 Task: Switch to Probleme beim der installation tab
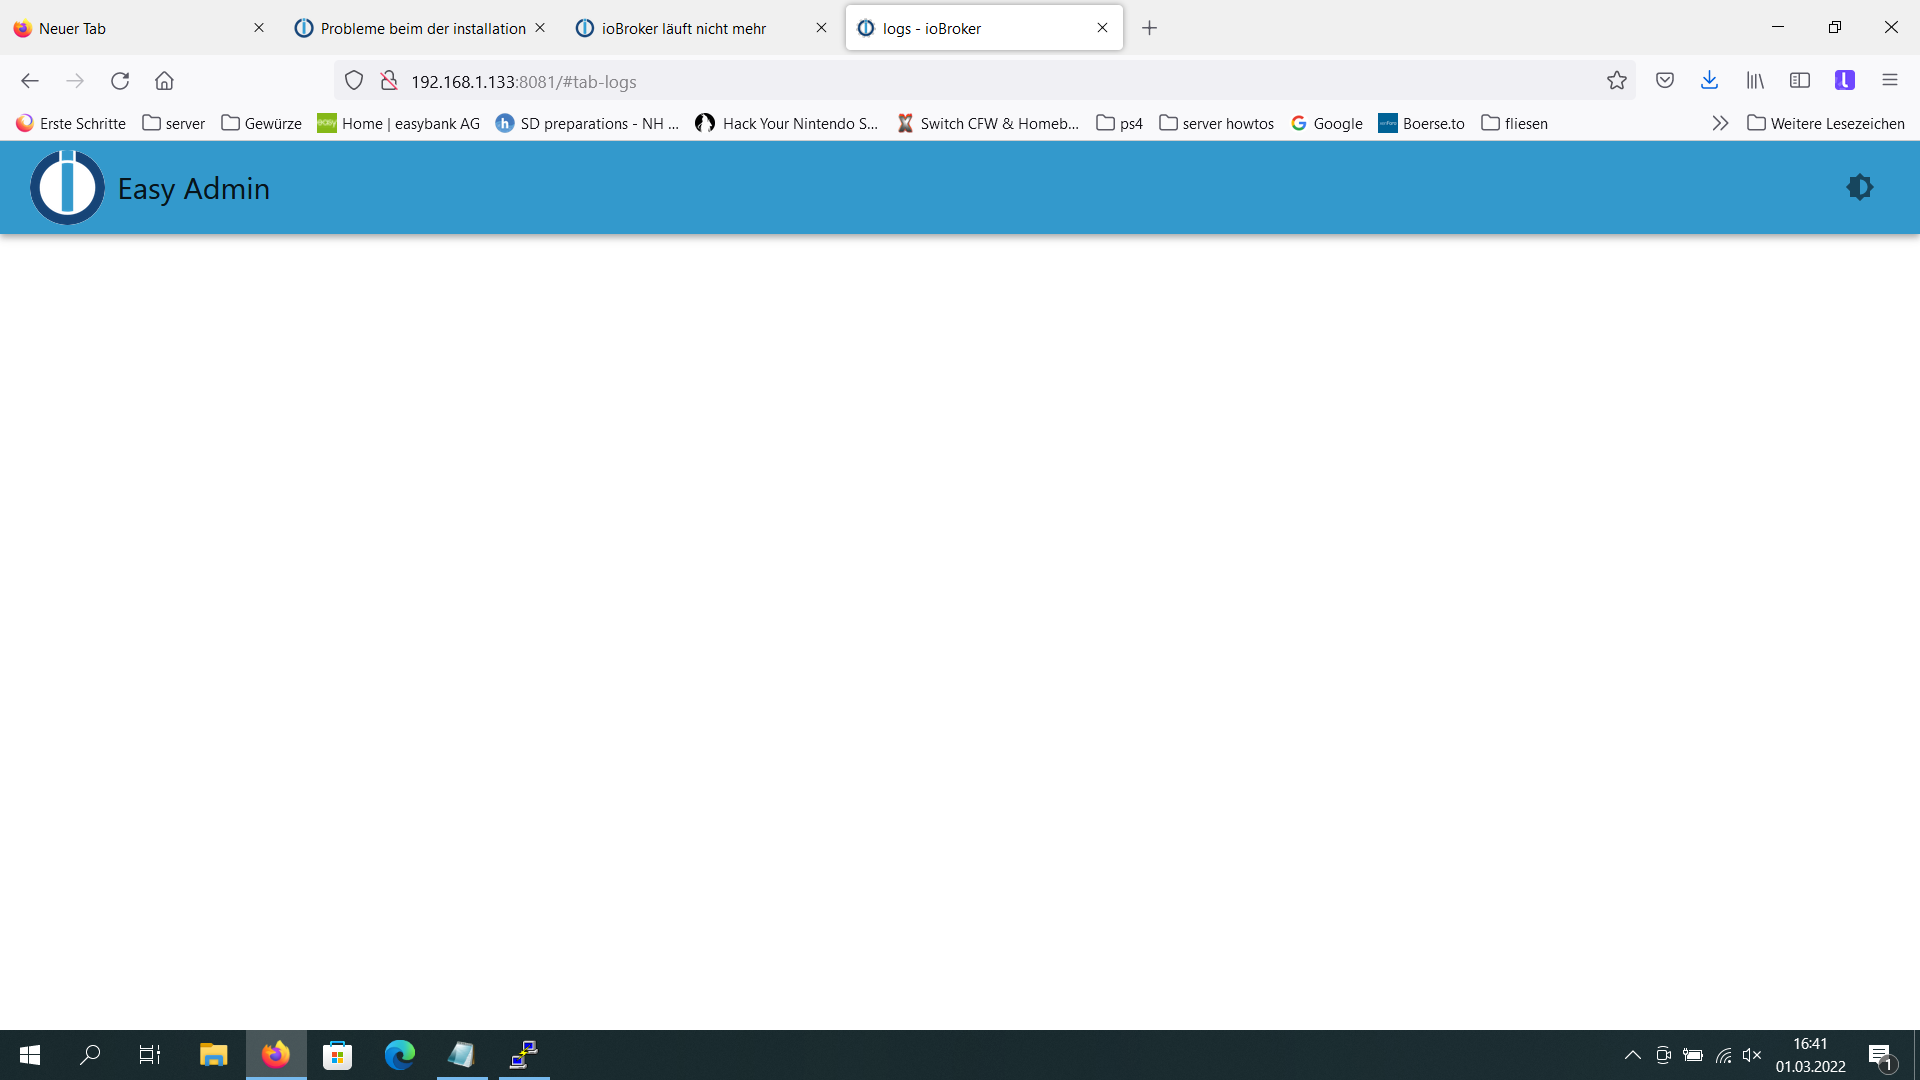(422, 28)
